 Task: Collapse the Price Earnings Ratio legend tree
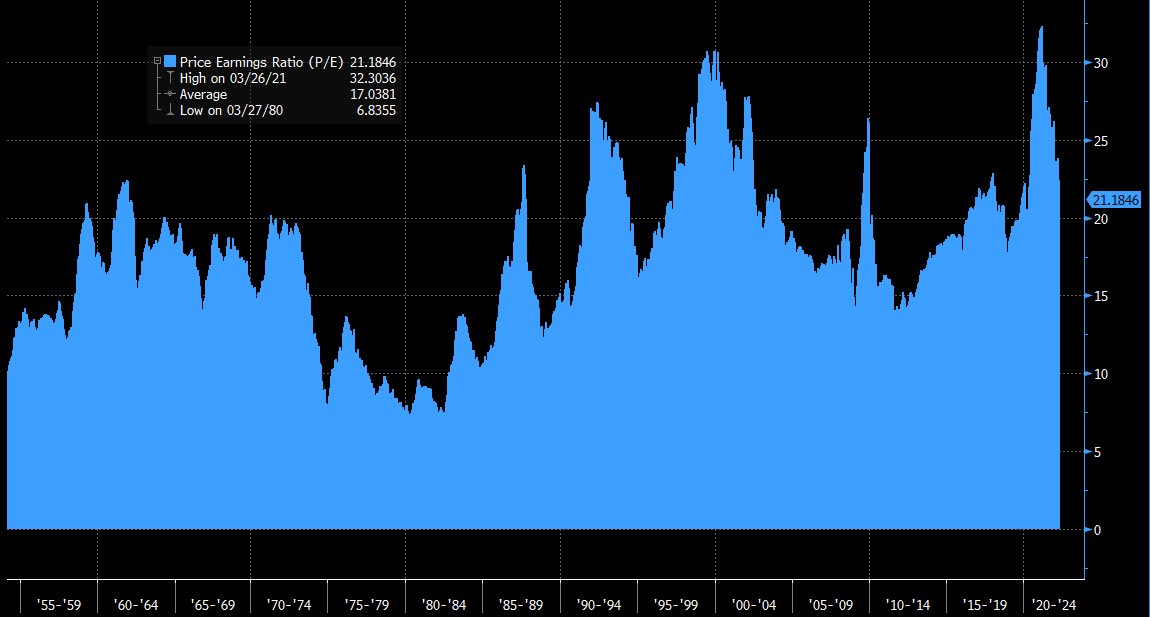(157, 62)
